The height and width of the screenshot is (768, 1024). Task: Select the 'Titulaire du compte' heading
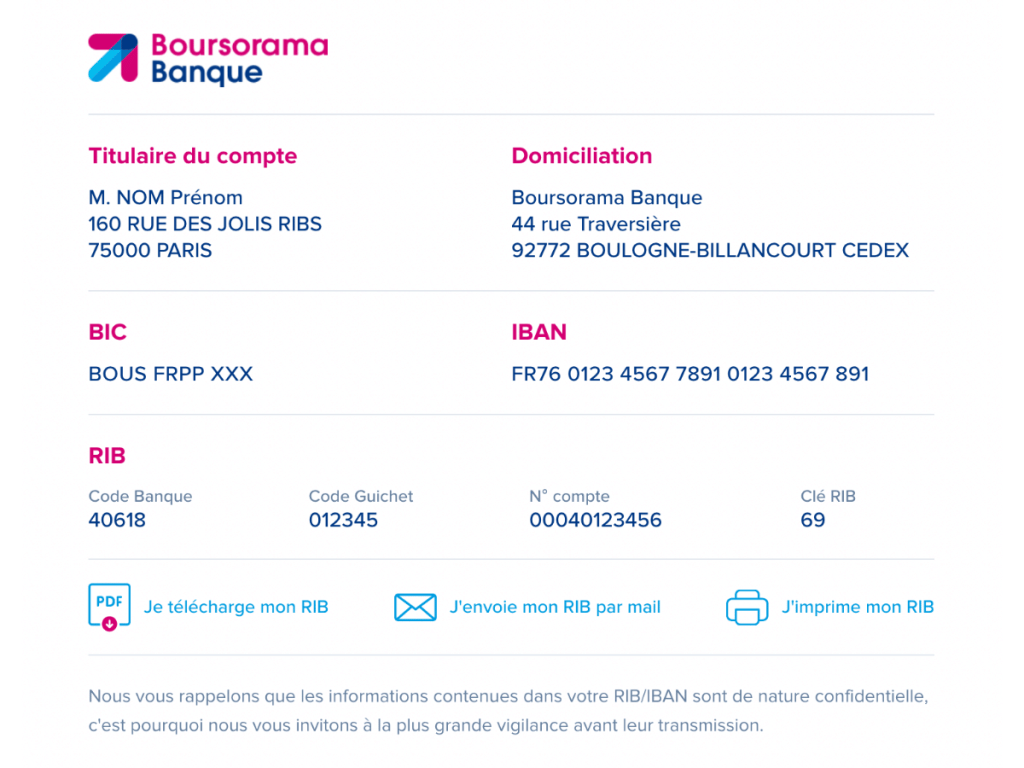pos(193,156)
